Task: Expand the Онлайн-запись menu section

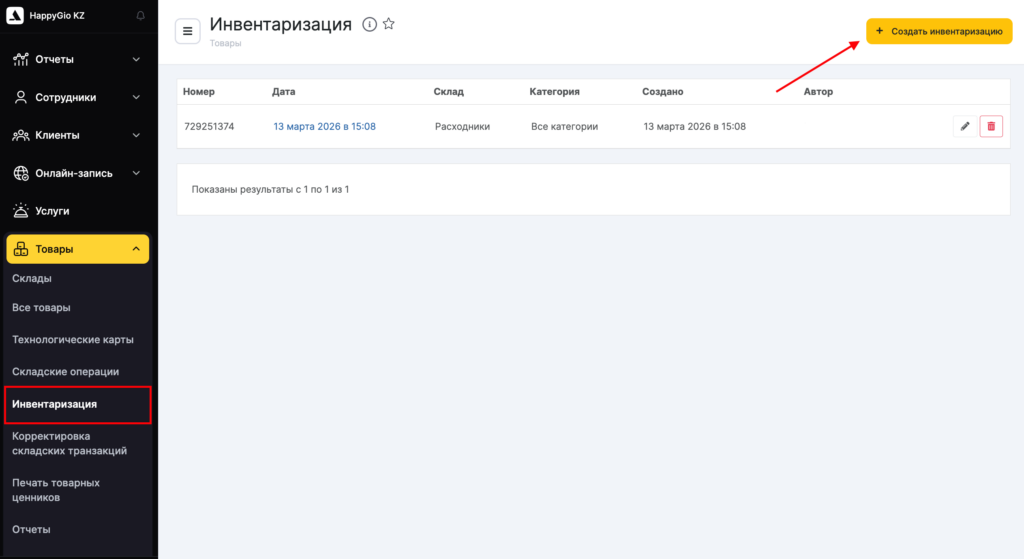Action: point(136,173)
